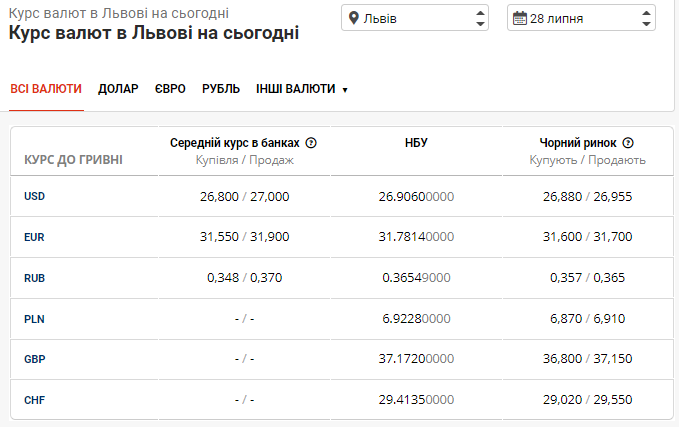The width and height of the screenshot is (679, 427).
Task: Select the ДОЛАР tab
Action: click(x=118, y=89)
